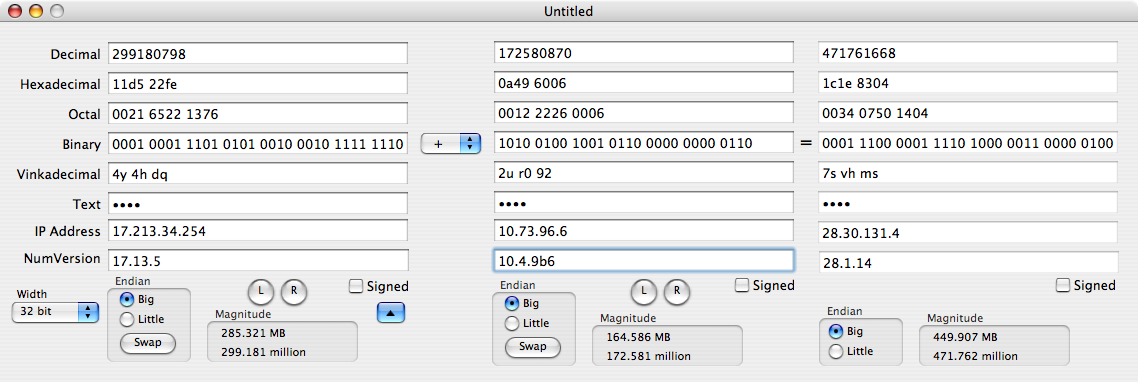The height and width of the screenshot is (382, 1138).
Task: Select Big endian in the second operand column
Action: [512, 304]
